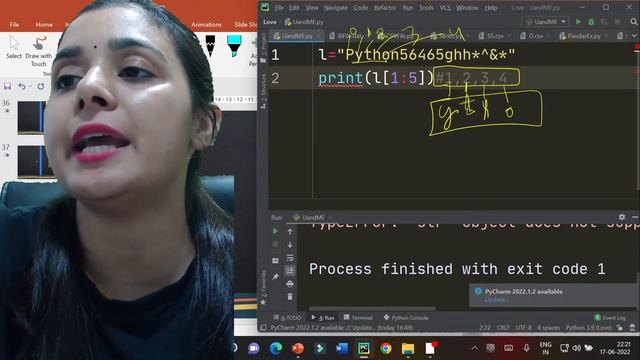The height and width of the screenshot is (360, 640).
Task: Open the File menu in PyCharm
Action: [279, 8]
